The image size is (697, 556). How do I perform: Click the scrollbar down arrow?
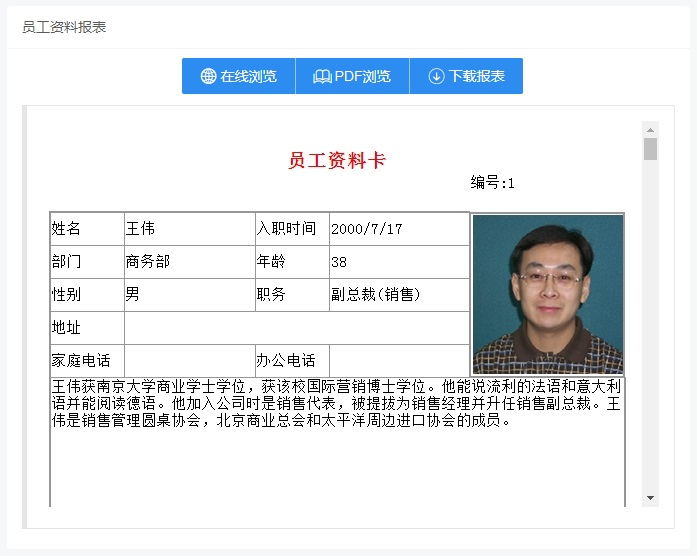pyautogui.click(x=650, y=498)
